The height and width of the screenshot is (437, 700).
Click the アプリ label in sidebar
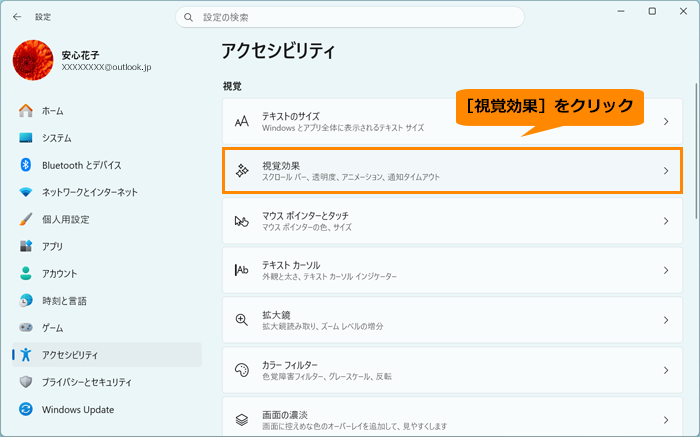53,246
